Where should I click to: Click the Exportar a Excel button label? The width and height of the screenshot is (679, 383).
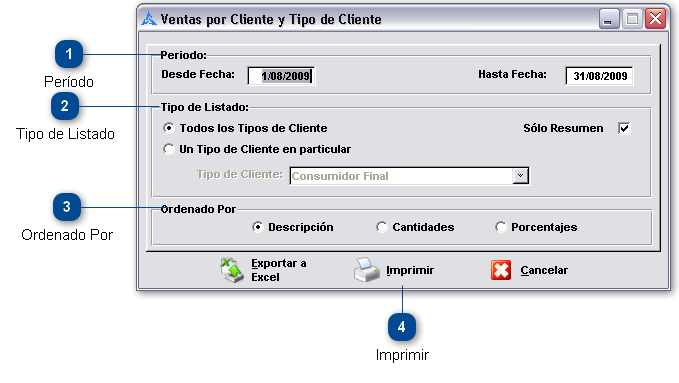[x=279, y=270]
